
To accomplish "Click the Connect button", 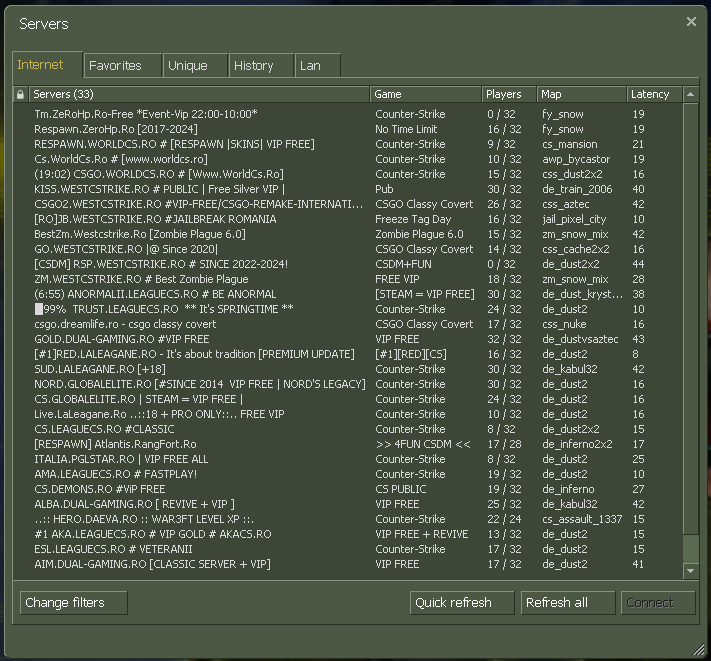I will 658,603.
